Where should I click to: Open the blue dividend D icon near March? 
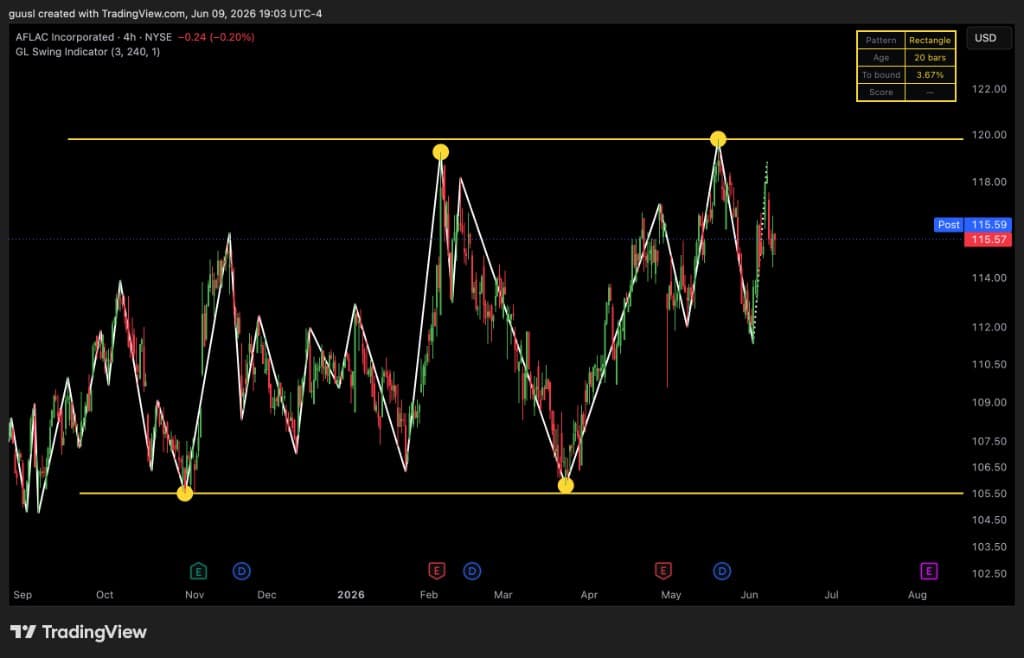click(472, 572)
